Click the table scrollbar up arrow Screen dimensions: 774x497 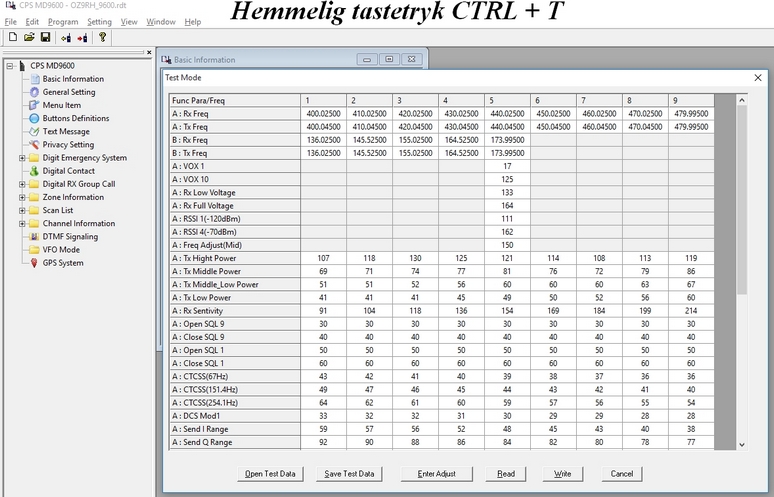pyautogui.click(x=741, y=100)
